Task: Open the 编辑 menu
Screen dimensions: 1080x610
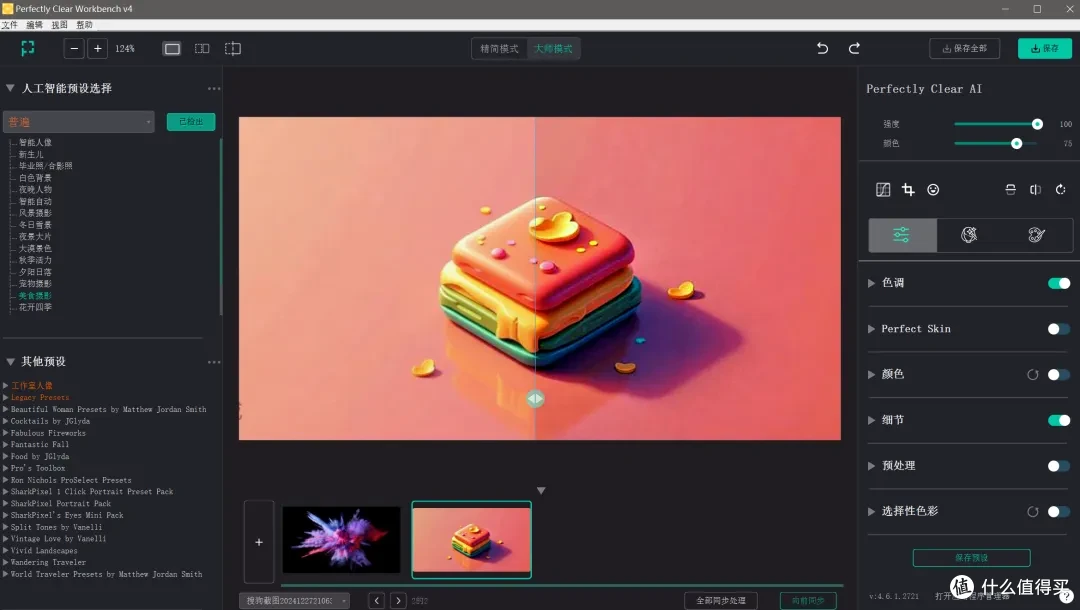Action: coord(34,25)
